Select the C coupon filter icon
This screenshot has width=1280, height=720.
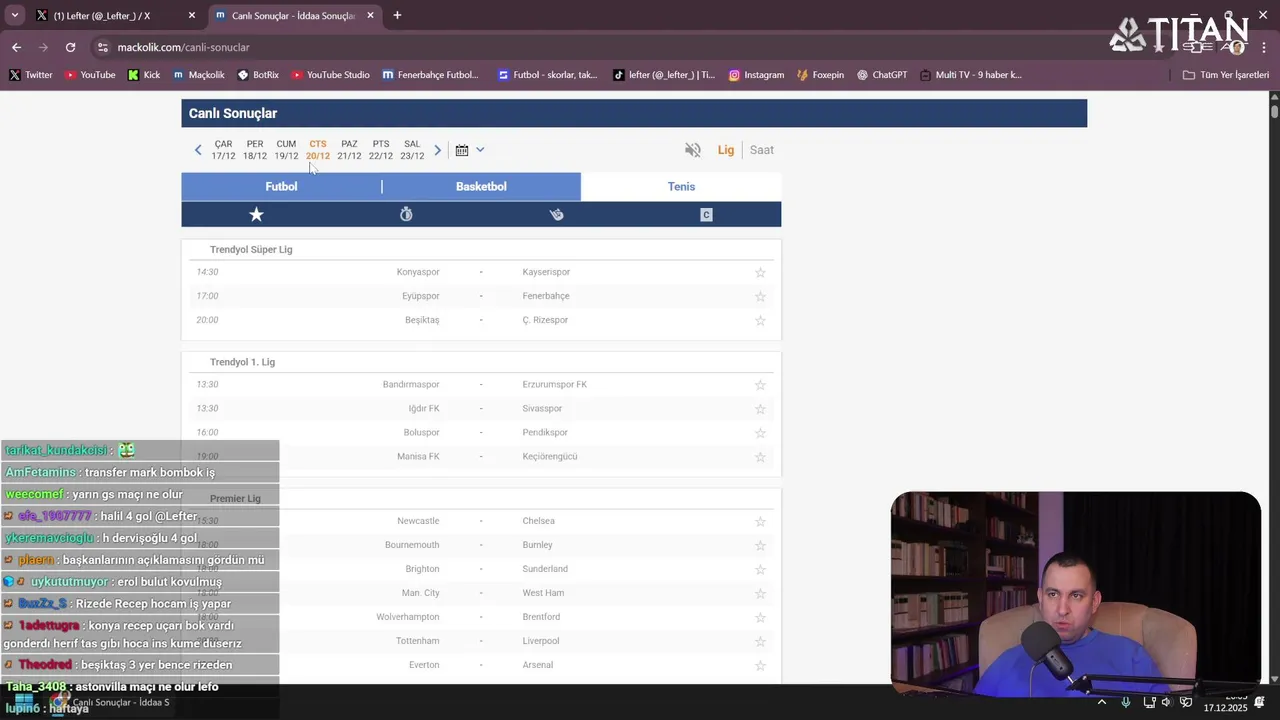pos(706,214)
